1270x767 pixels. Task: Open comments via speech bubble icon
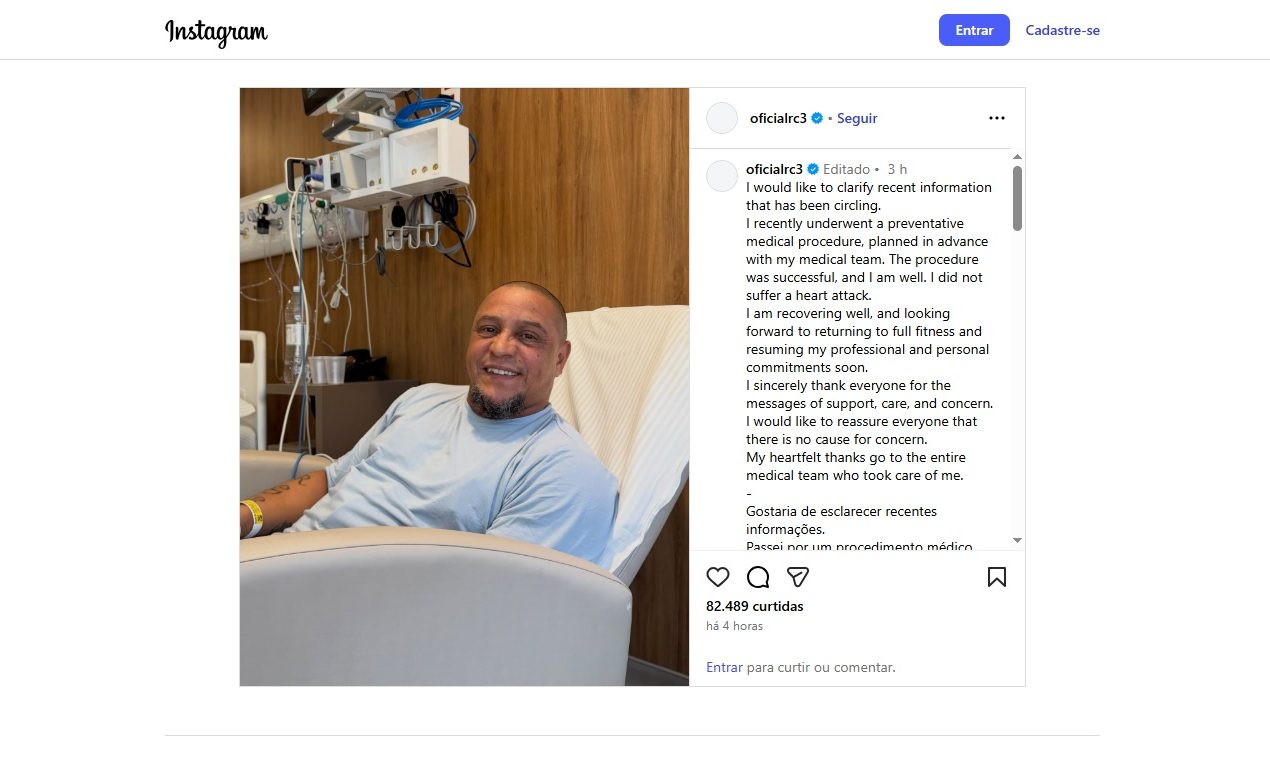758,577
